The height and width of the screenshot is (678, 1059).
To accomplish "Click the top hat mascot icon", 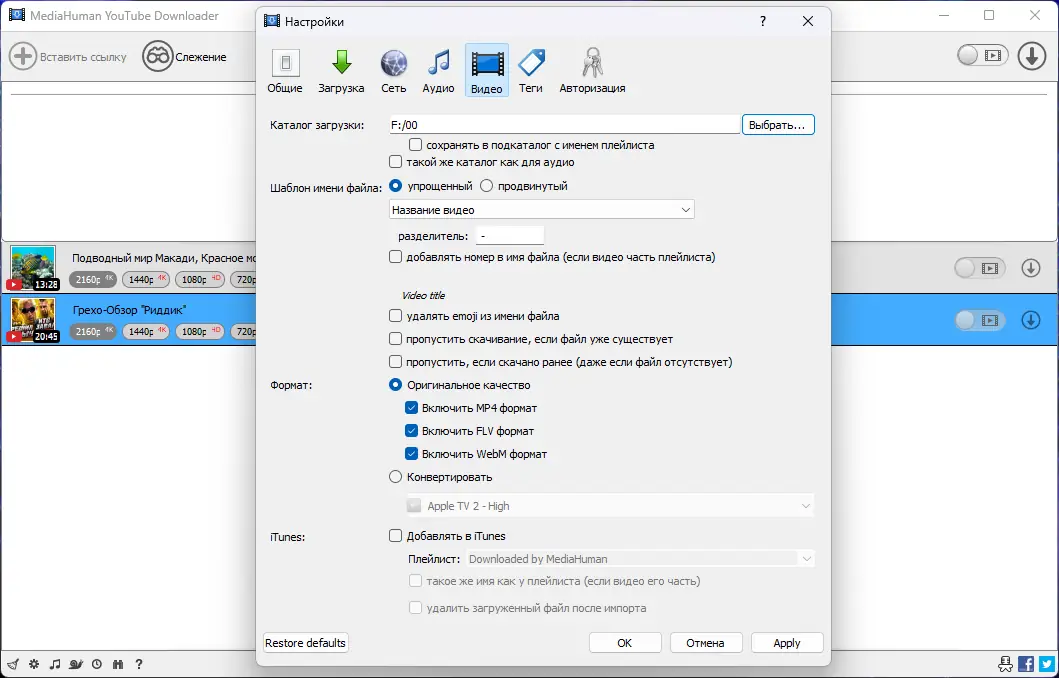I will (x=1005, y=664).
